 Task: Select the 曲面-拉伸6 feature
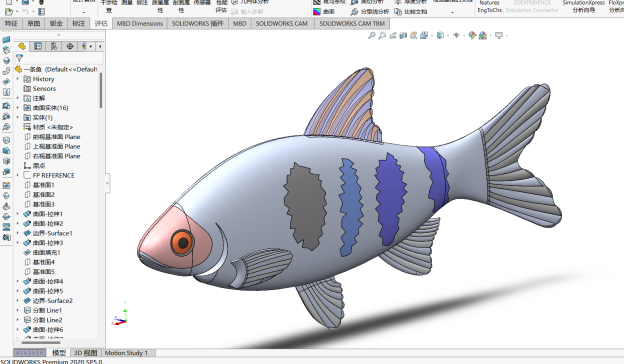[43, 329]
